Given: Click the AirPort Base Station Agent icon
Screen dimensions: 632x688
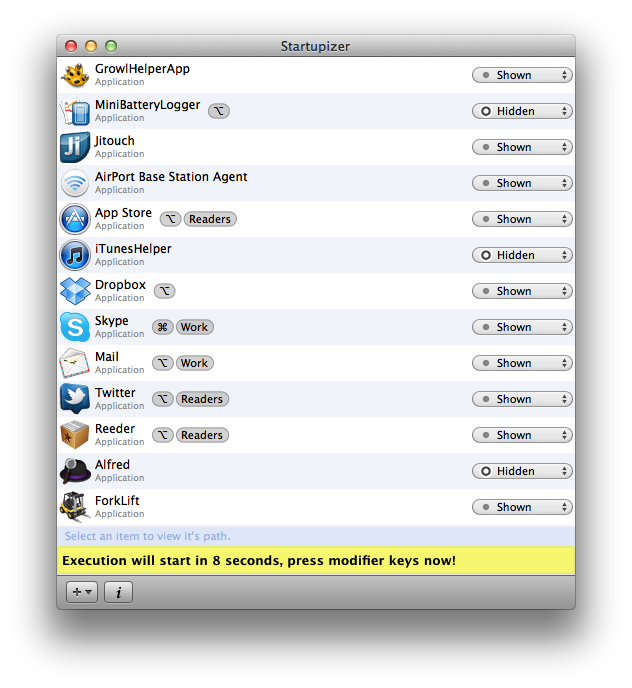Looking at the screenshot, I should coord(75,183).
